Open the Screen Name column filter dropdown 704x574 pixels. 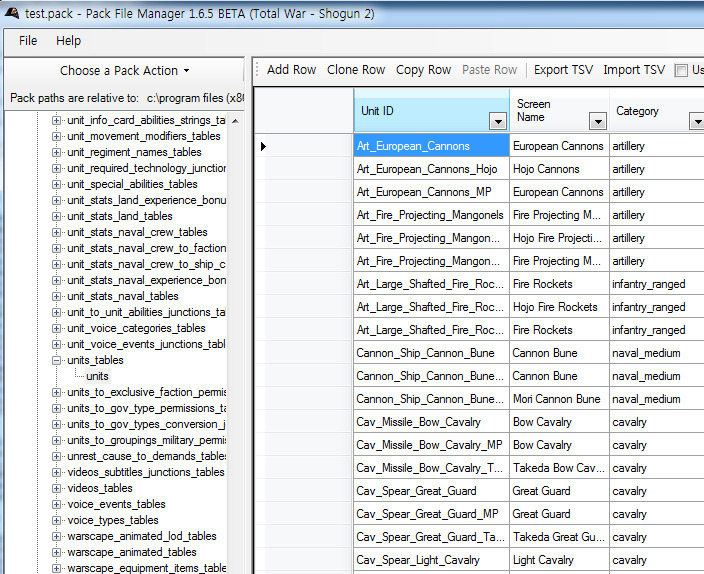click(x=597, y=122)
